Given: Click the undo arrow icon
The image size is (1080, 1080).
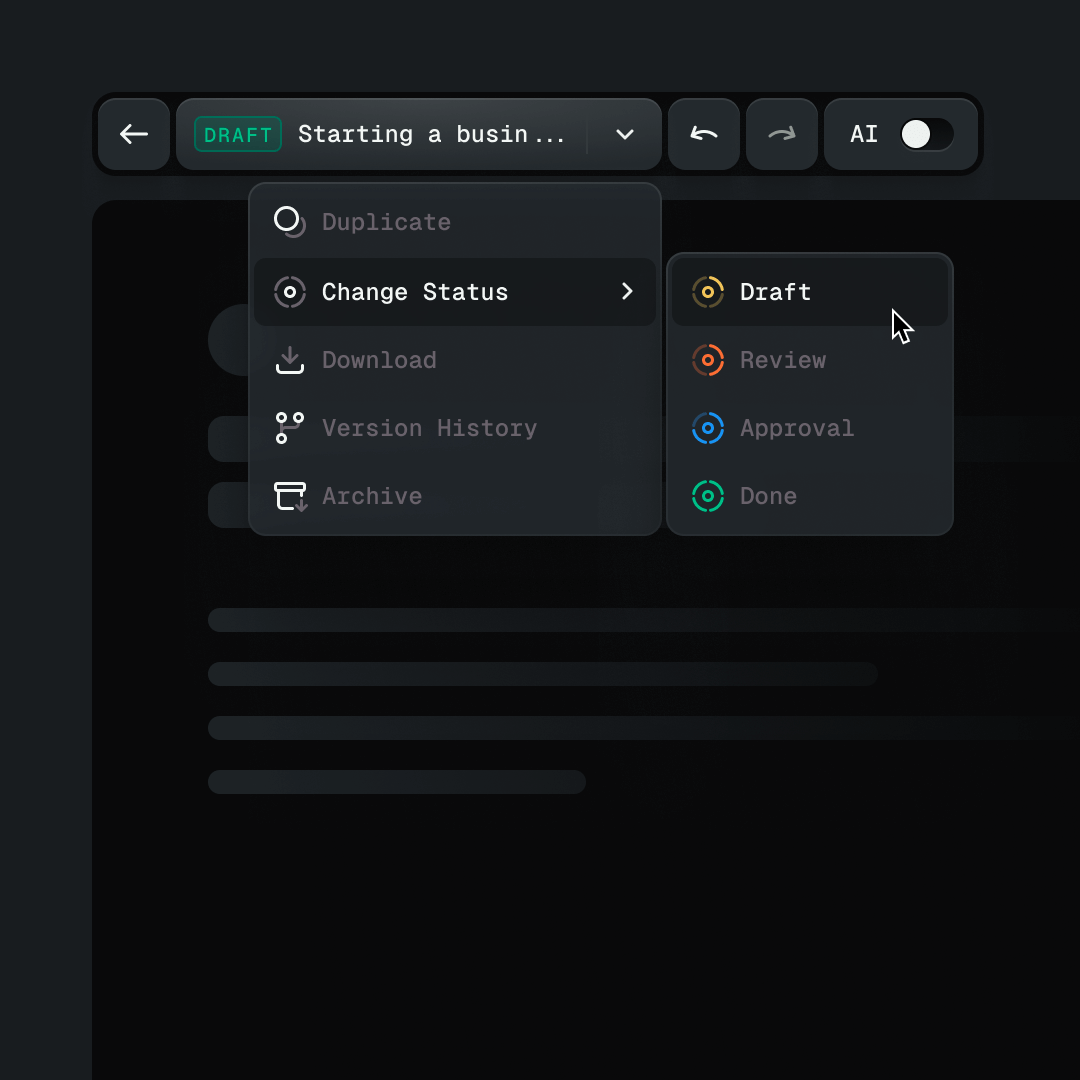Looking at the screenshot, I should point(704,134).
